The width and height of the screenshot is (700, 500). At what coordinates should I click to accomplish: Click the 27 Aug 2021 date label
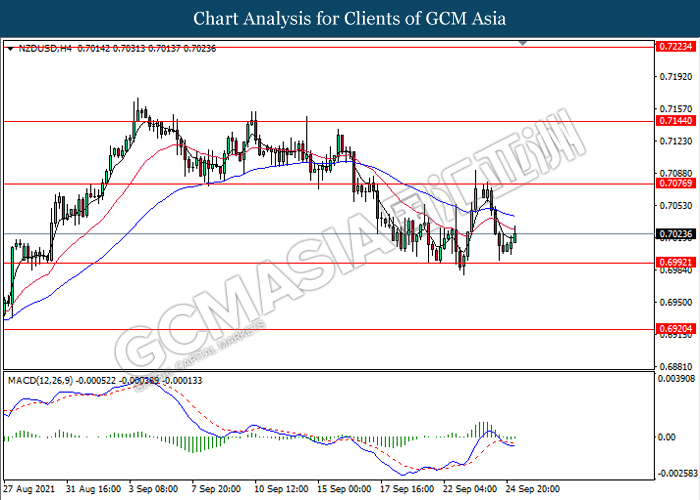(x=29, y=489)
